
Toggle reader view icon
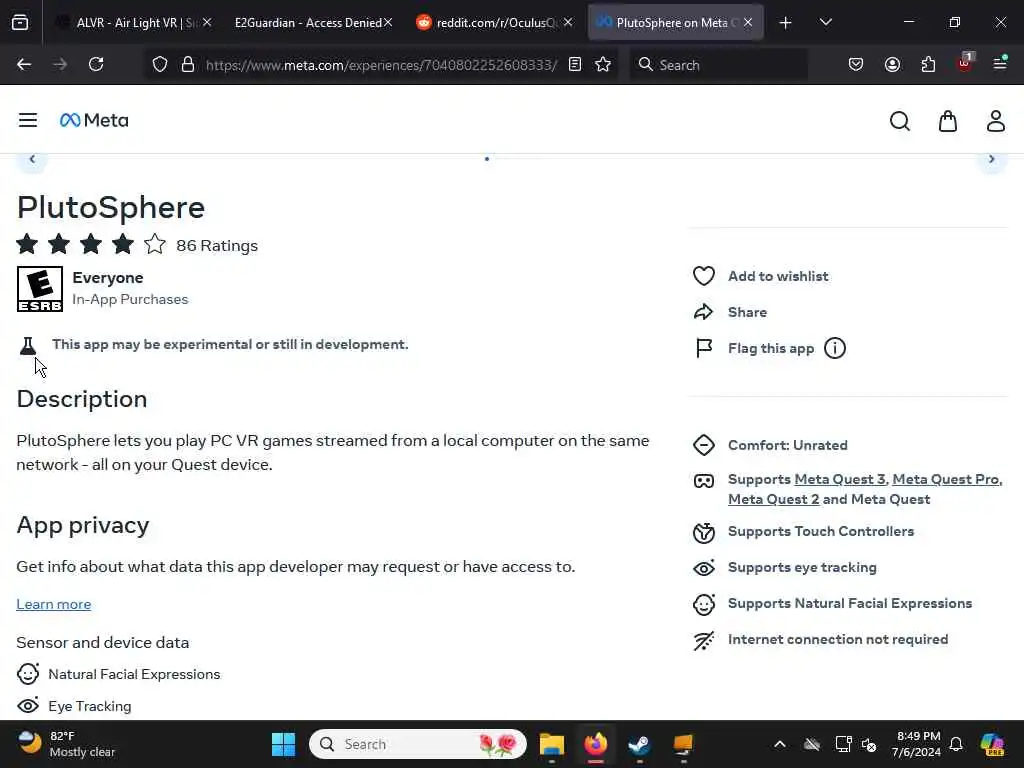(575, 64)
